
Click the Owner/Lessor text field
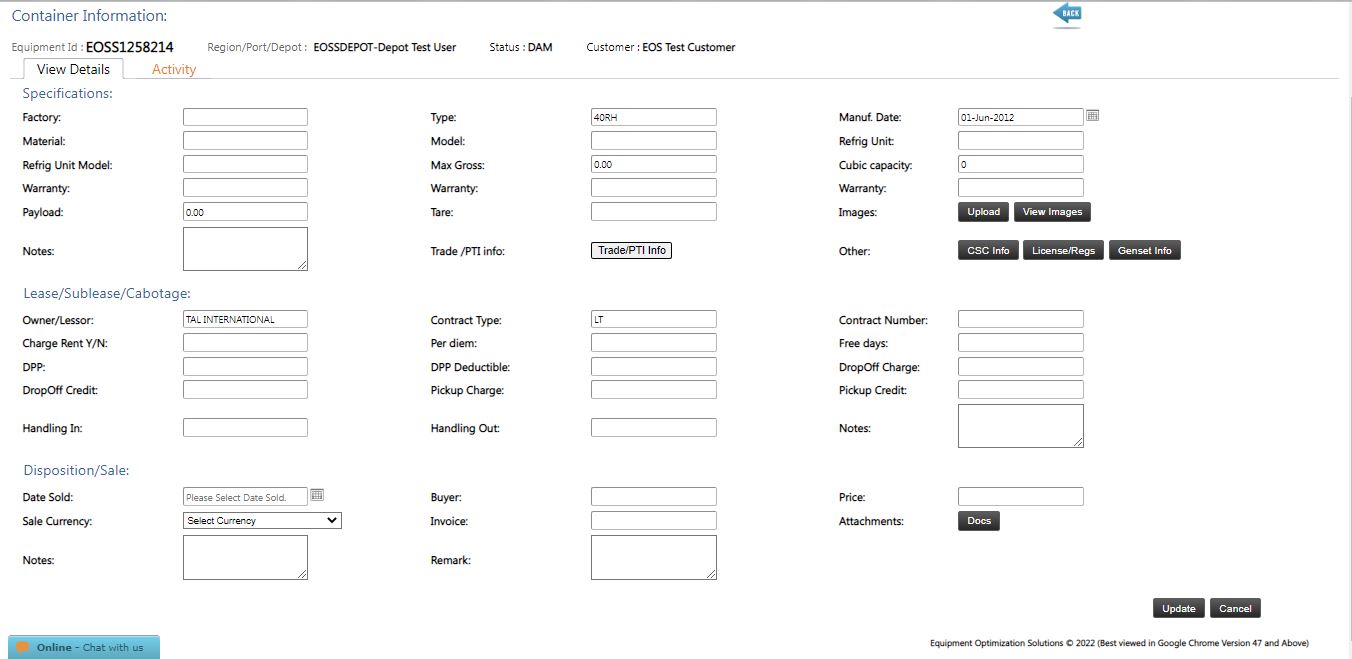pos(245,319)
